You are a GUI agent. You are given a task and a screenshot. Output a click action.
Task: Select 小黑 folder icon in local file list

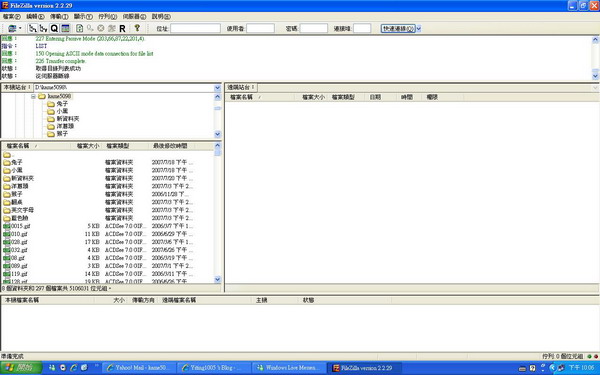tap(7, 170)
